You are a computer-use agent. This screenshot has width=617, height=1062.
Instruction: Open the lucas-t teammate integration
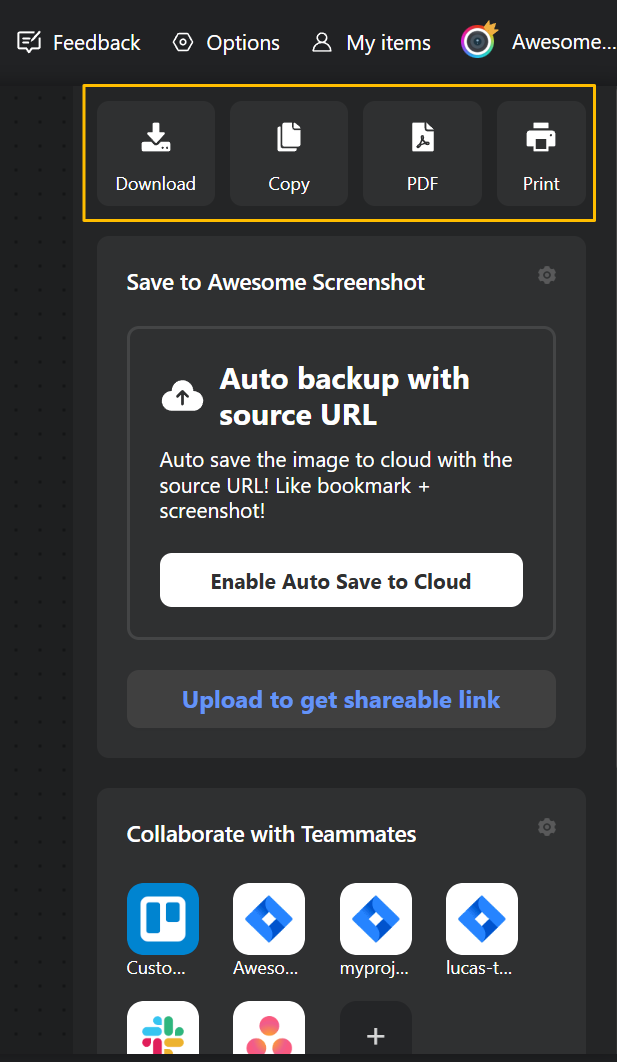coord(481,918)
